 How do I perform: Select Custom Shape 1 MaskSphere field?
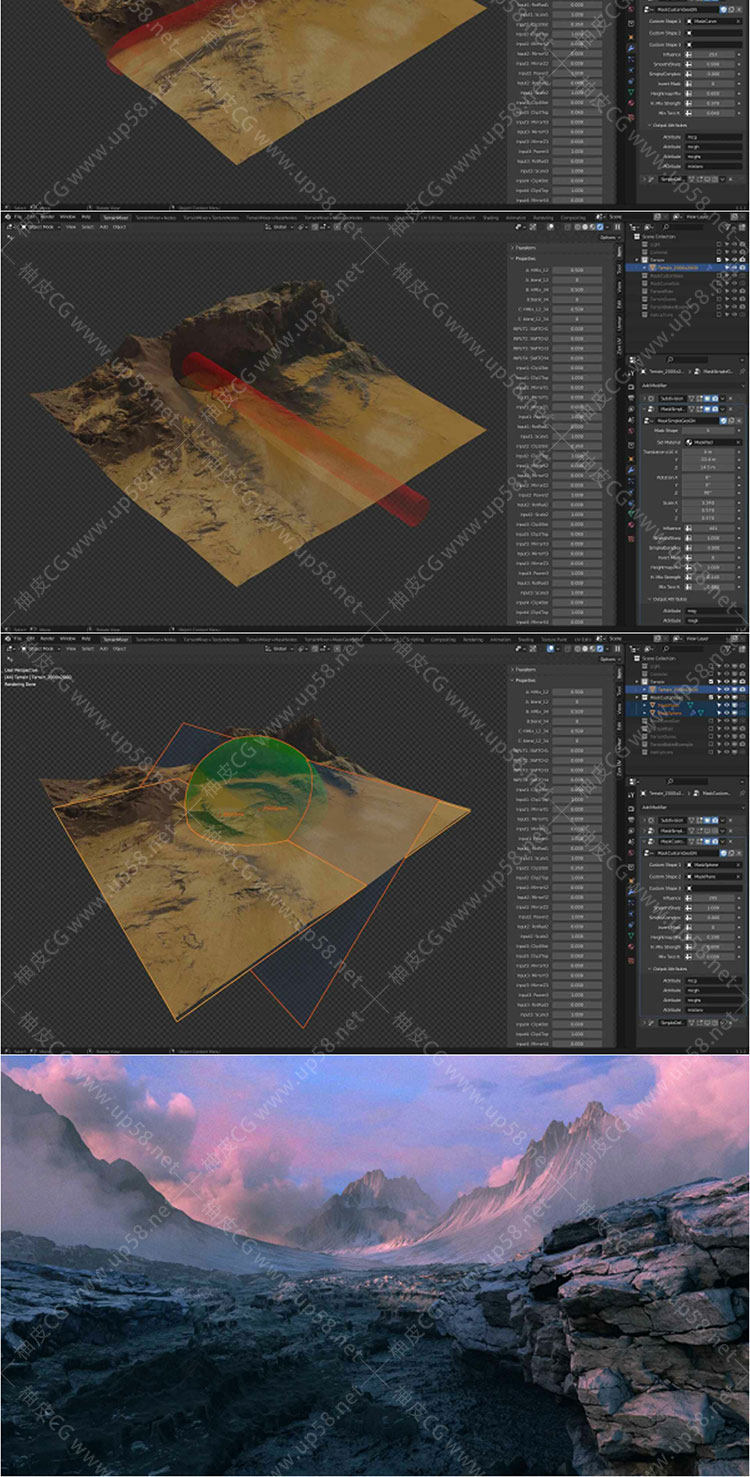point(714,865)
